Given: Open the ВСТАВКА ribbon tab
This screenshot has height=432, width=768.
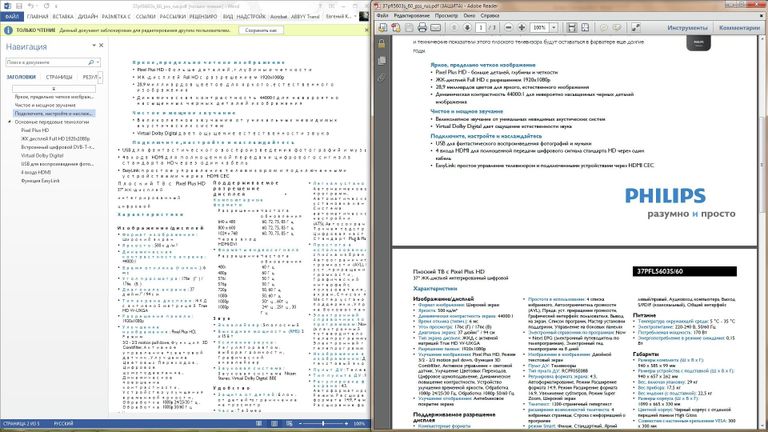Looking at the screenshot, I should click(63, 17).
